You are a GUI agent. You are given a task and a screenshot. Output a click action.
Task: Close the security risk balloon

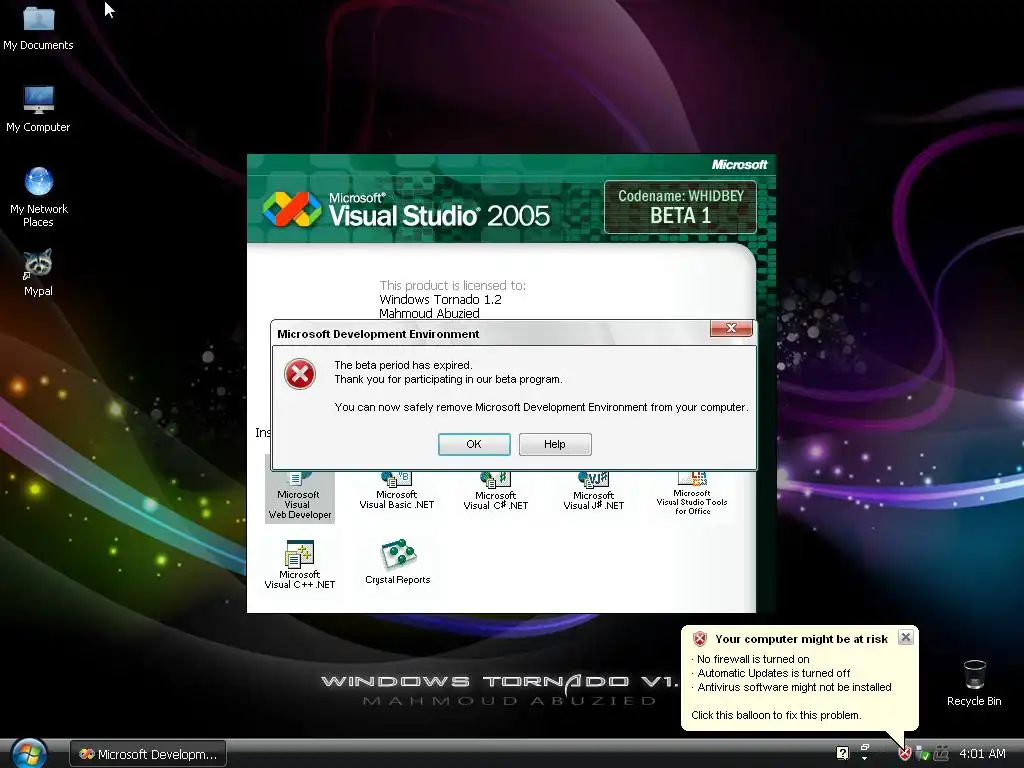pyautogui.click(x=905, y=637)
